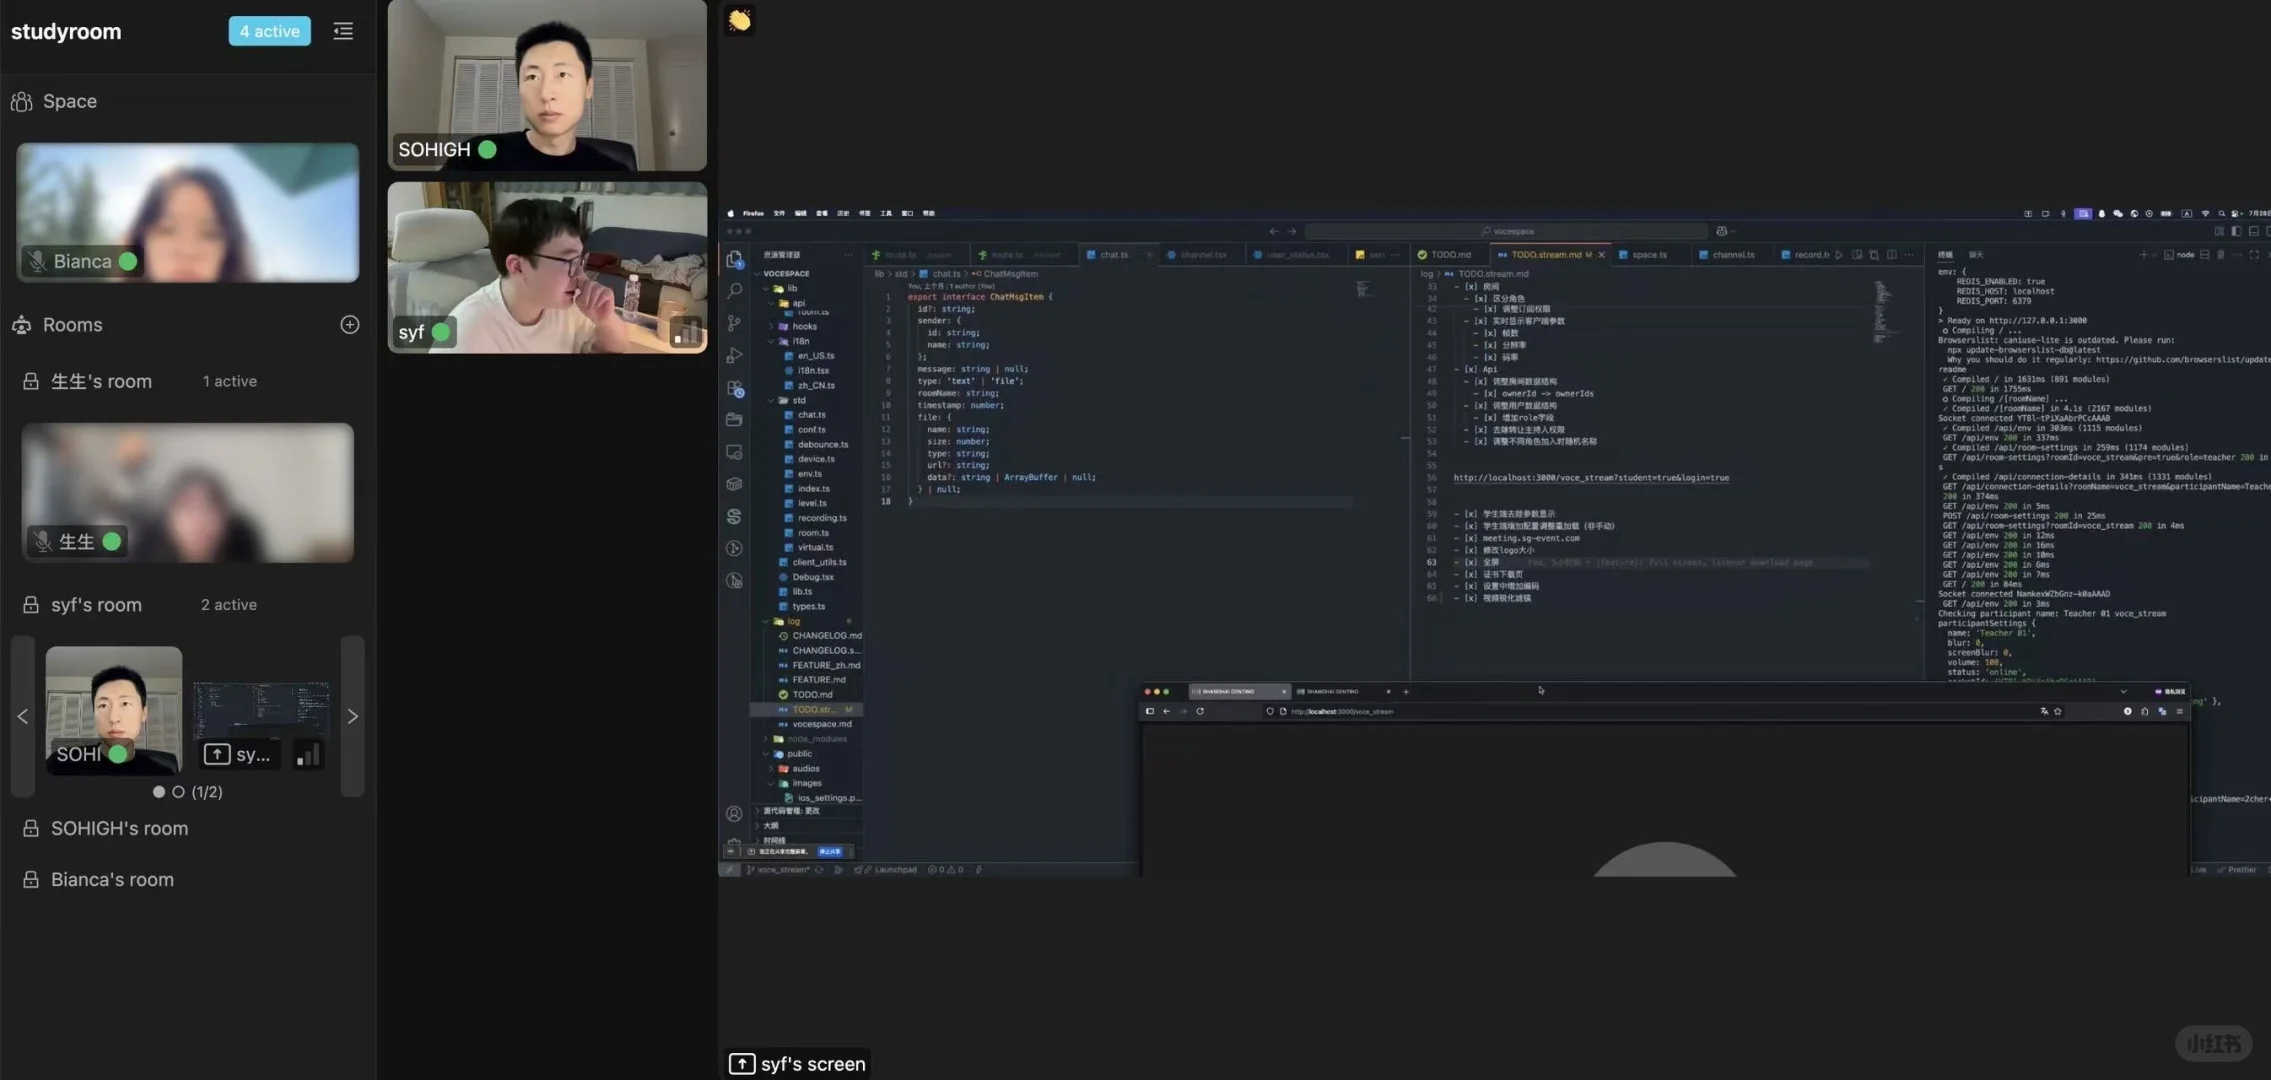Viewport: 2271px width, 1080px height.
Task: Select the second carousel page dot
Action: 178,792
